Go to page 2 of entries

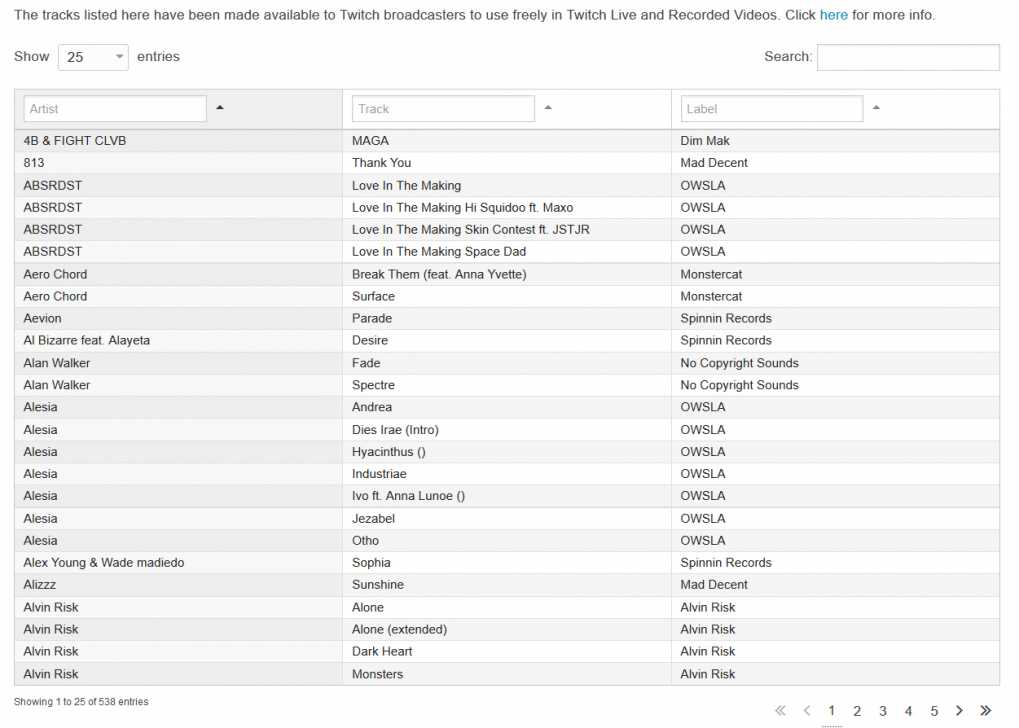tap(857, 711)
